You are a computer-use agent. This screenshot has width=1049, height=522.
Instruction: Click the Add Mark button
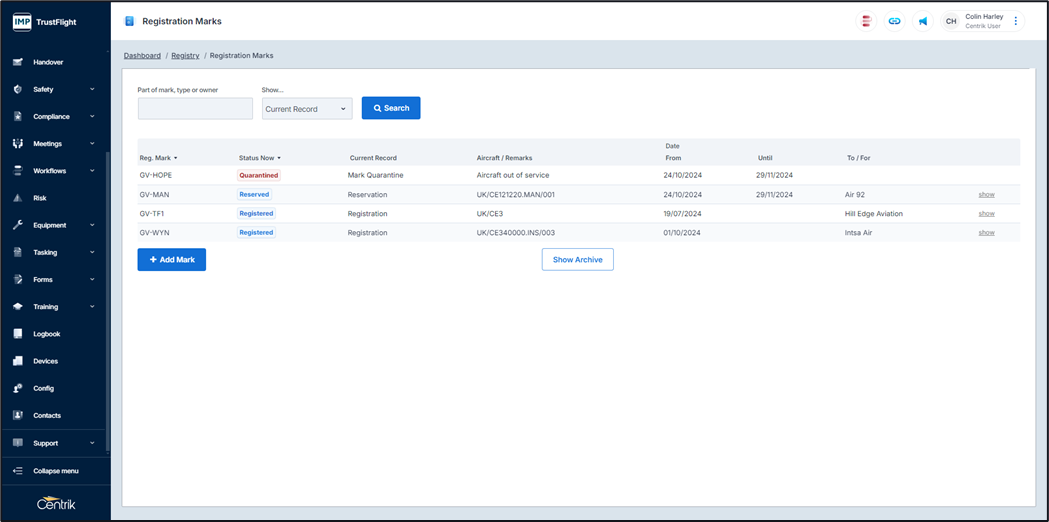pos(172,260)
